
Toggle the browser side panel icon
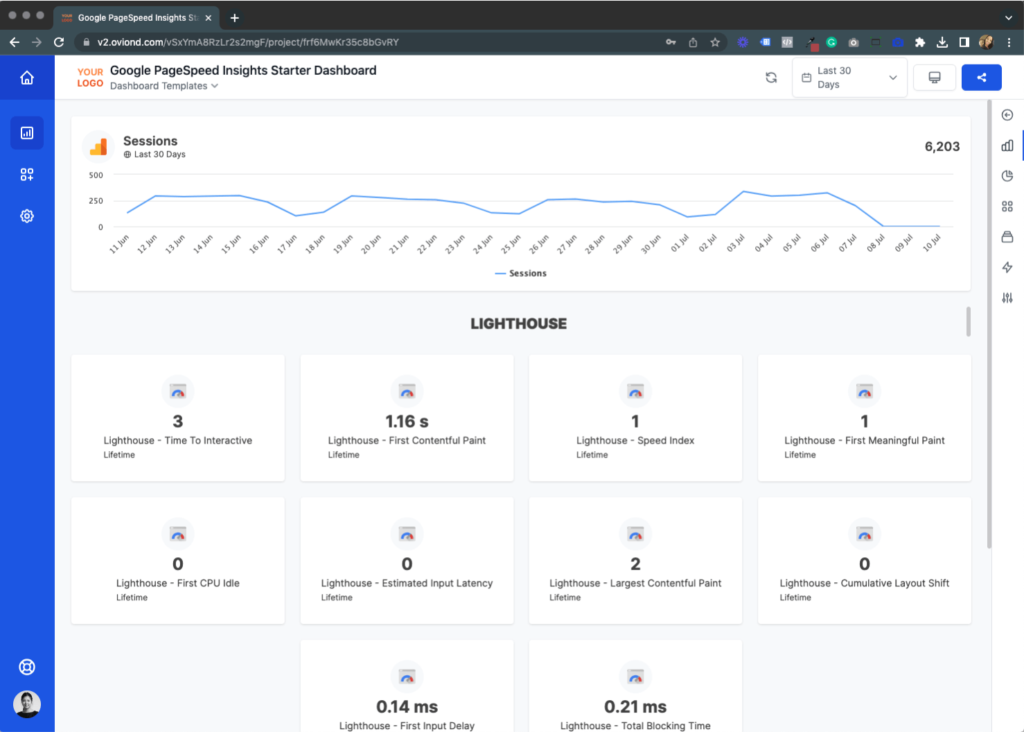pyautogui.click(x=964, y=42)
